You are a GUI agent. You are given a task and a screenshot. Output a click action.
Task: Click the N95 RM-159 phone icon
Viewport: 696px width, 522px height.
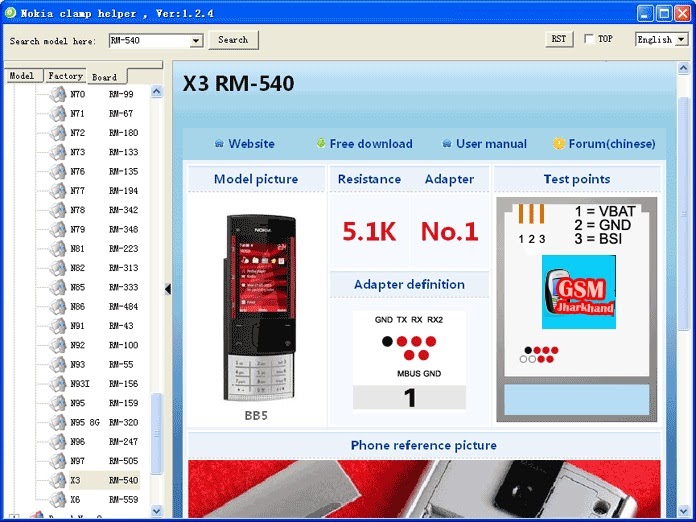[58, 403]
